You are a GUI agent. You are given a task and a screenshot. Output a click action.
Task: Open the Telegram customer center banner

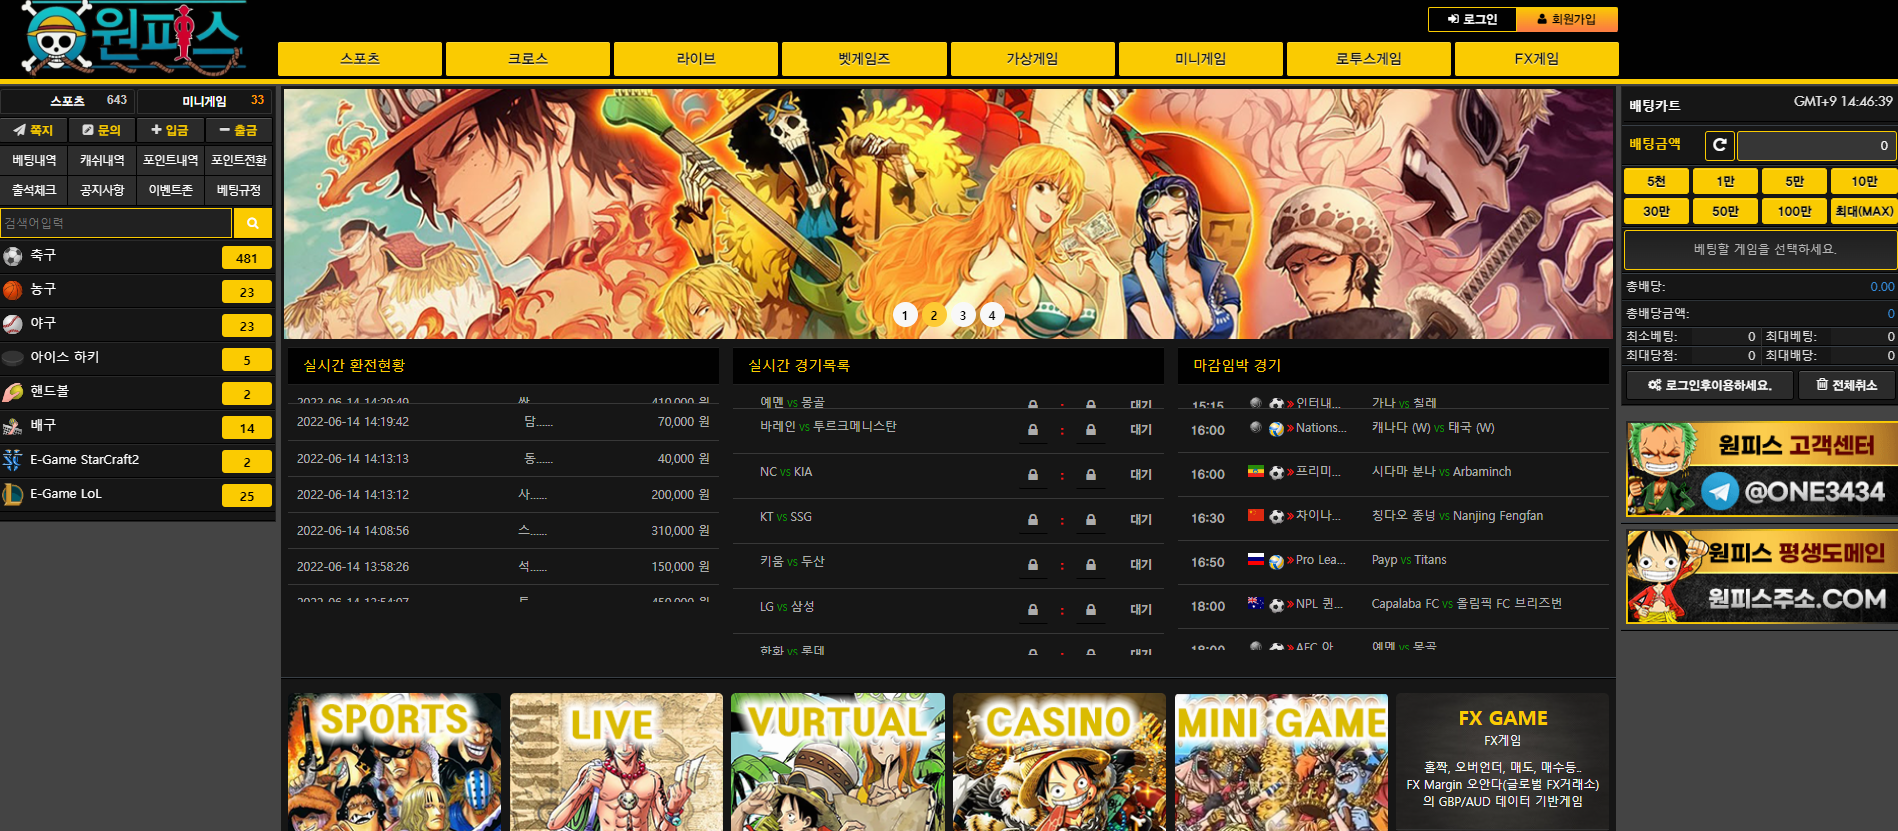[1761, 469]
